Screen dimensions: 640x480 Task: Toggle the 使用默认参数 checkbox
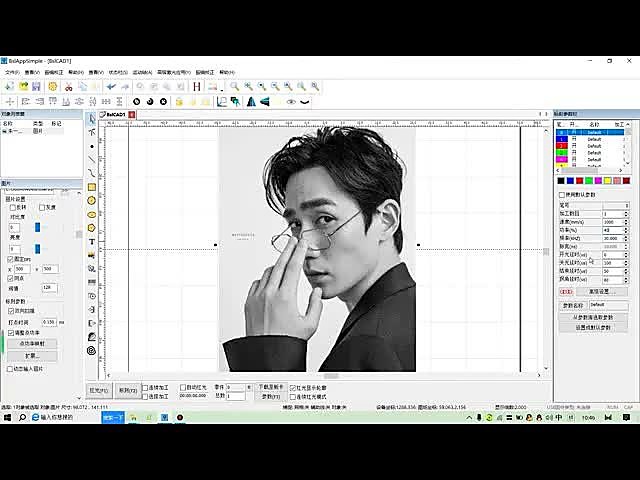[562, 195]
